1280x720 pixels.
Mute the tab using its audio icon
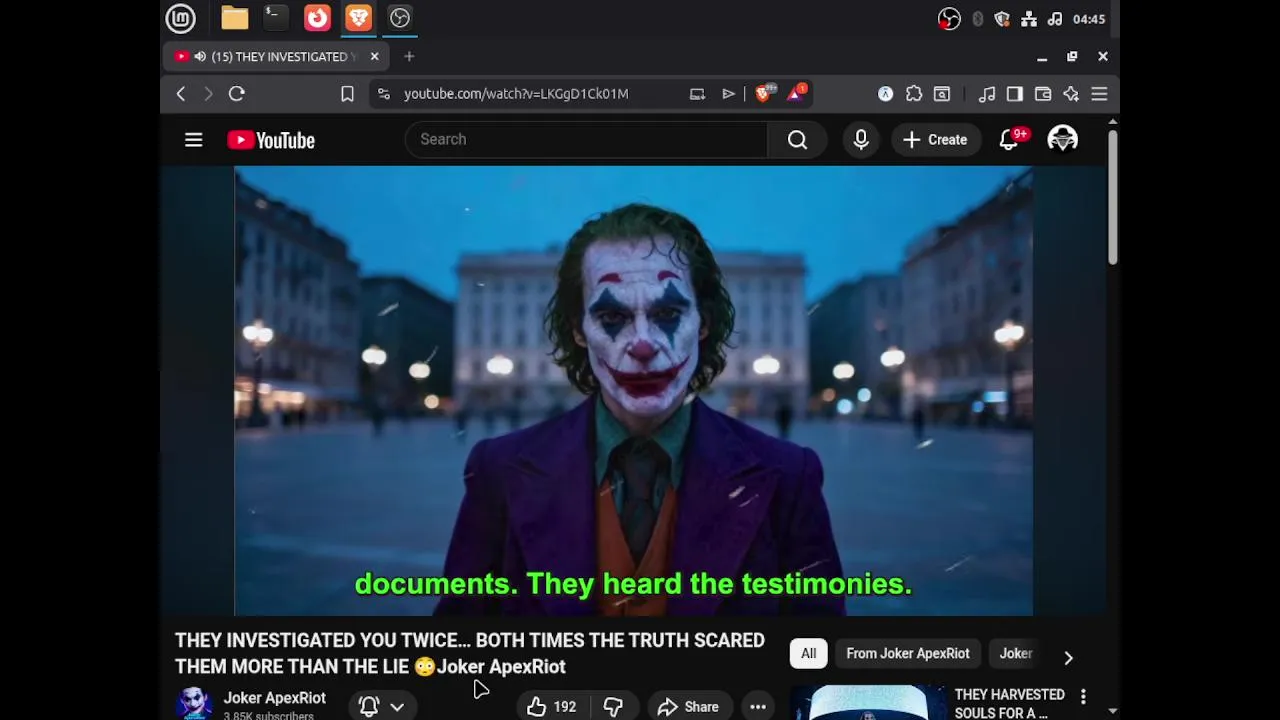click(x=200, y=57)
